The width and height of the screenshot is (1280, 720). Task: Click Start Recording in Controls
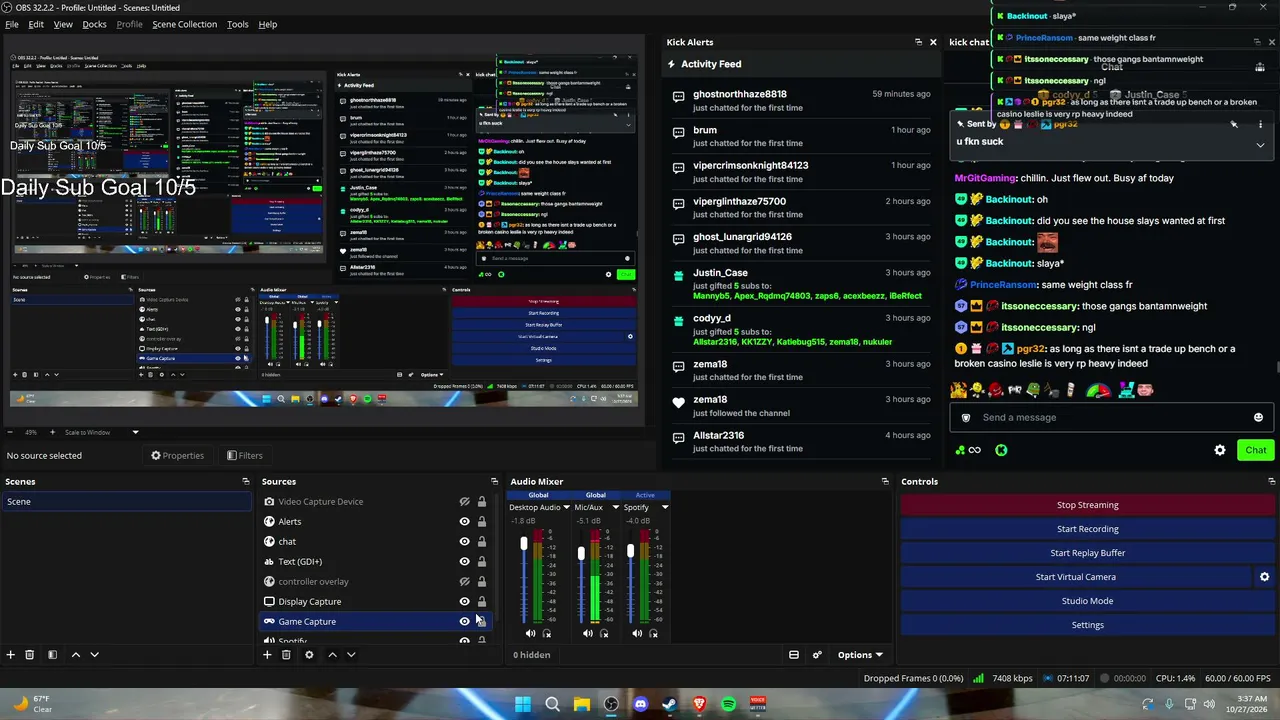coord(1087,529)
